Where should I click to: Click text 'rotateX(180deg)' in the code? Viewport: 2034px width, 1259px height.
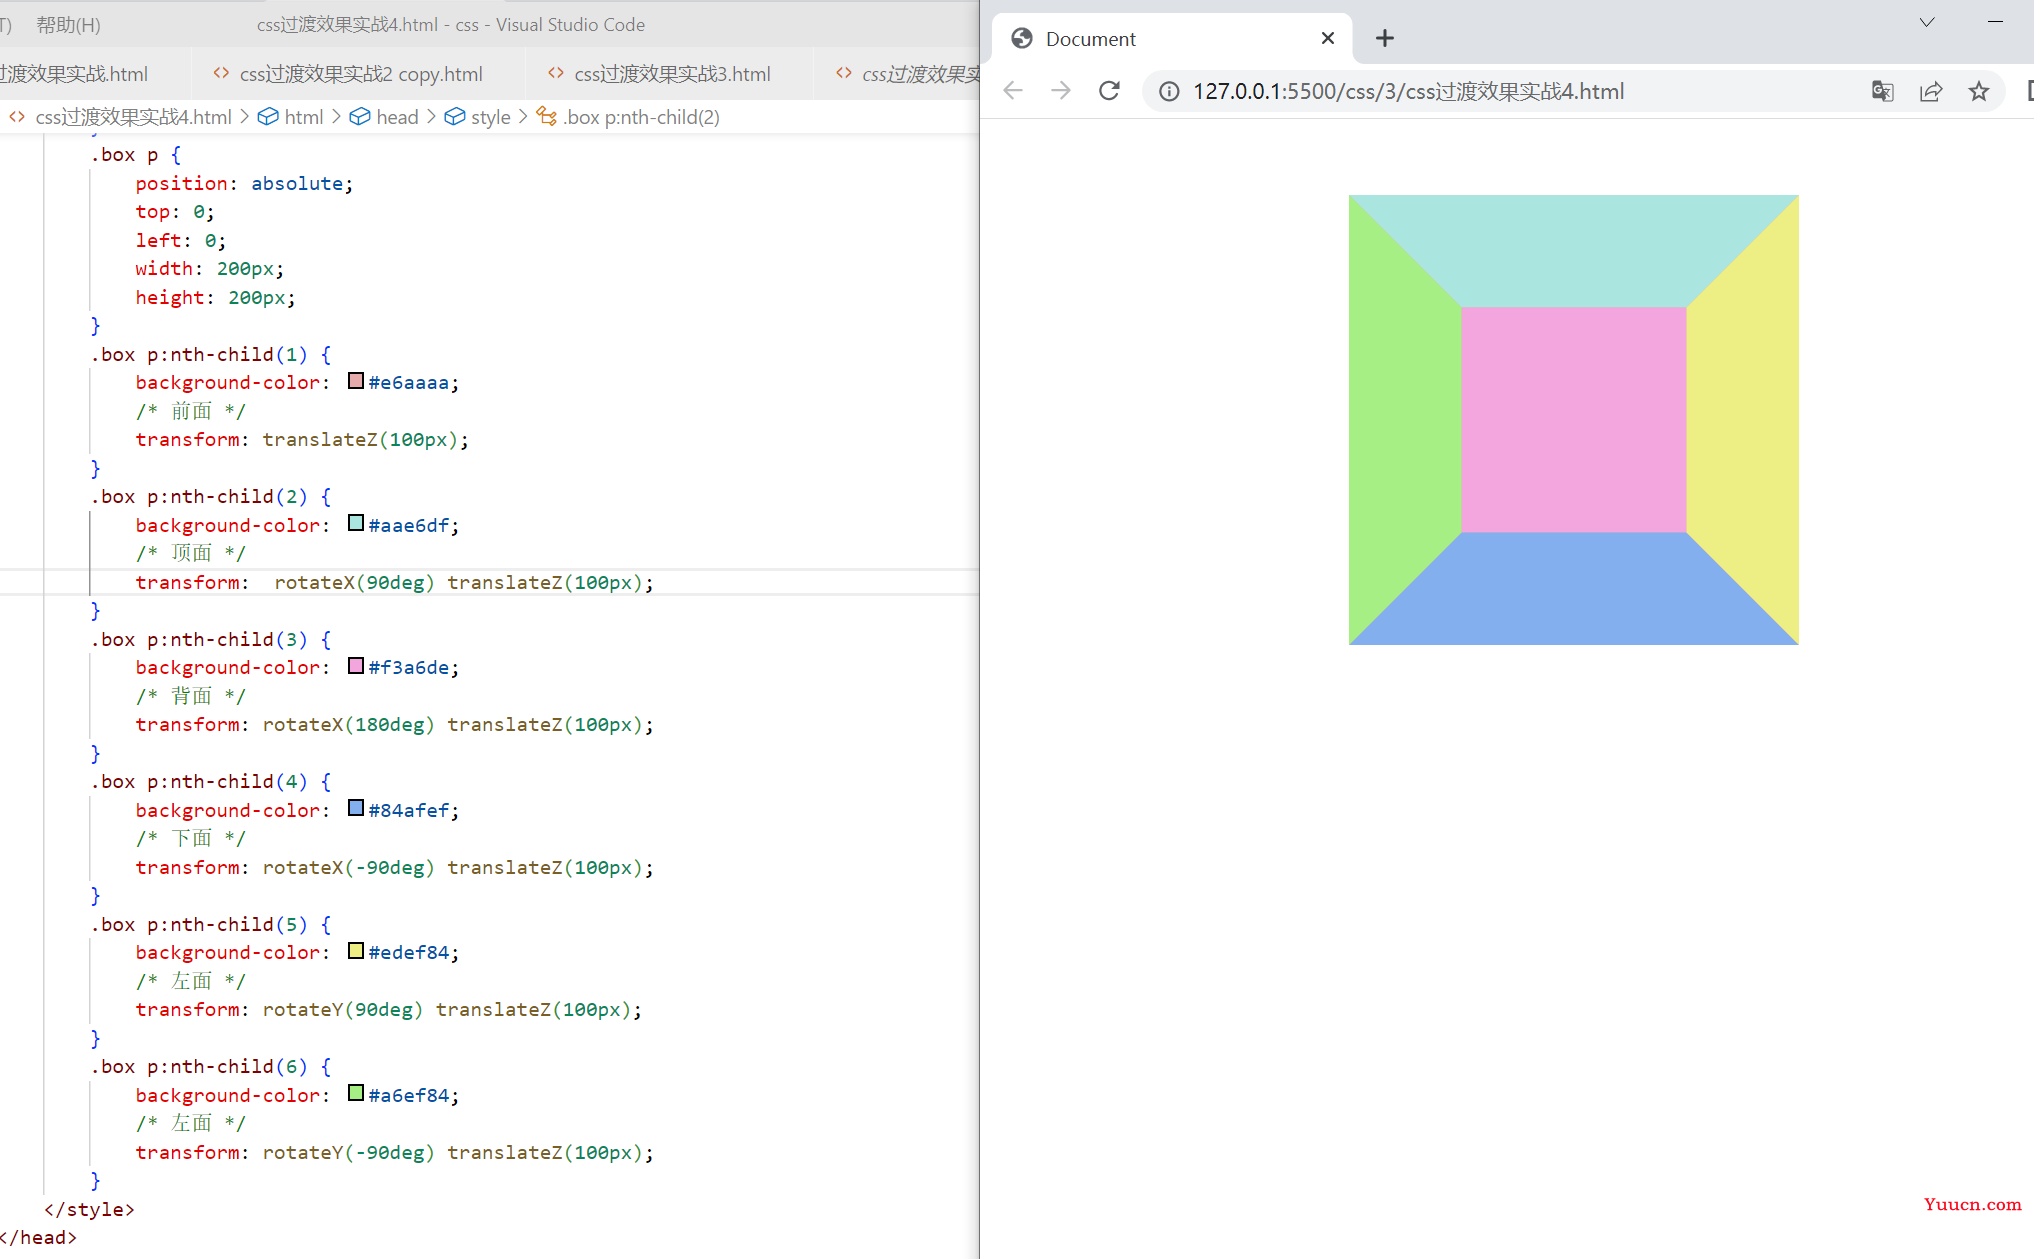tap(348, 724)
